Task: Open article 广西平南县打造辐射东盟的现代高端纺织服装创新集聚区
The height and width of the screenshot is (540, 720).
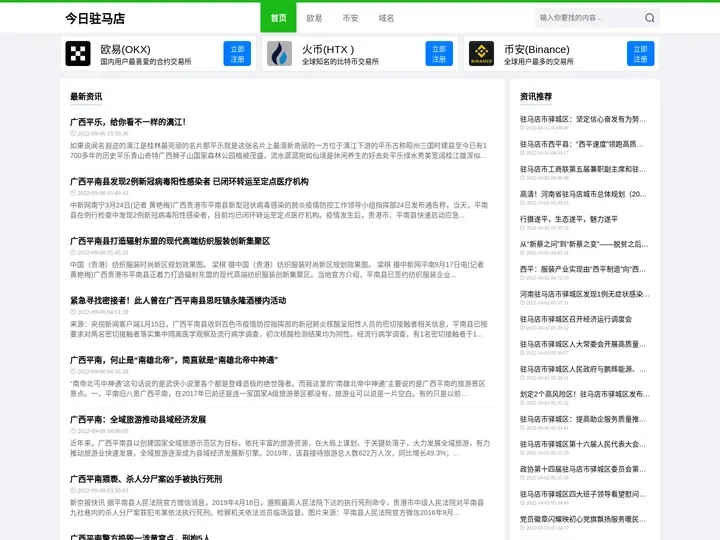Action: 170,241
